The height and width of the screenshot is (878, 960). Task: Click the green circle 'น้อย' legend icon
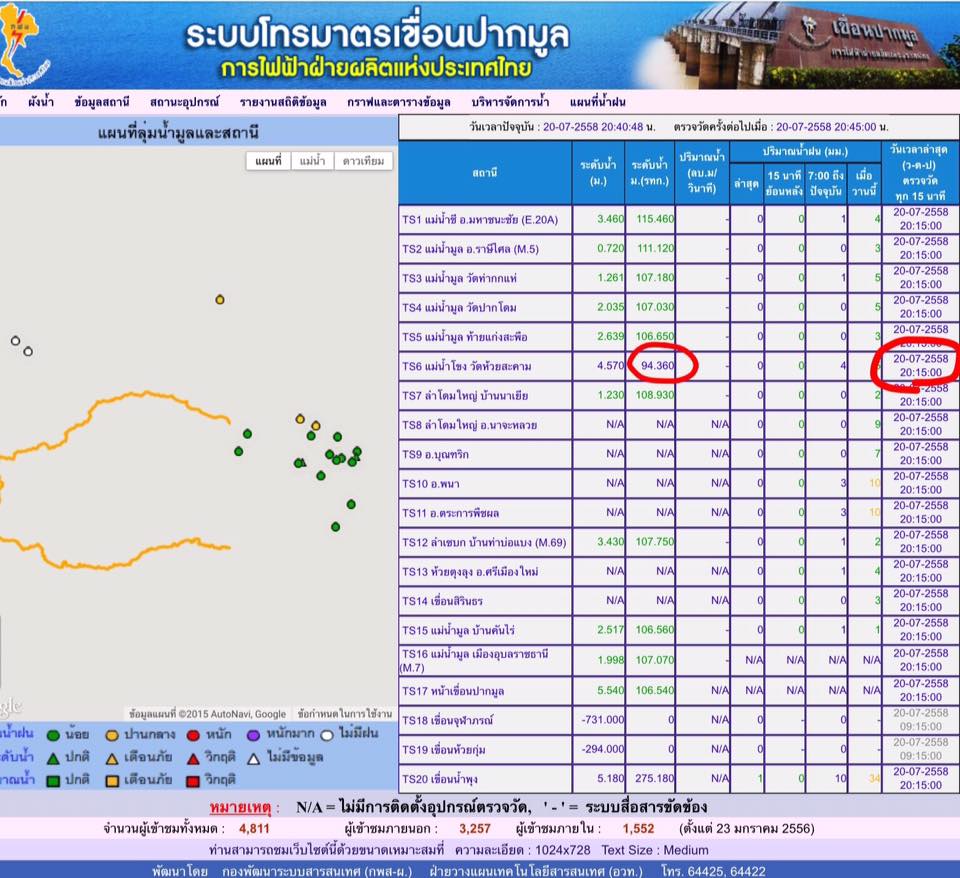(x=53, y=735)
